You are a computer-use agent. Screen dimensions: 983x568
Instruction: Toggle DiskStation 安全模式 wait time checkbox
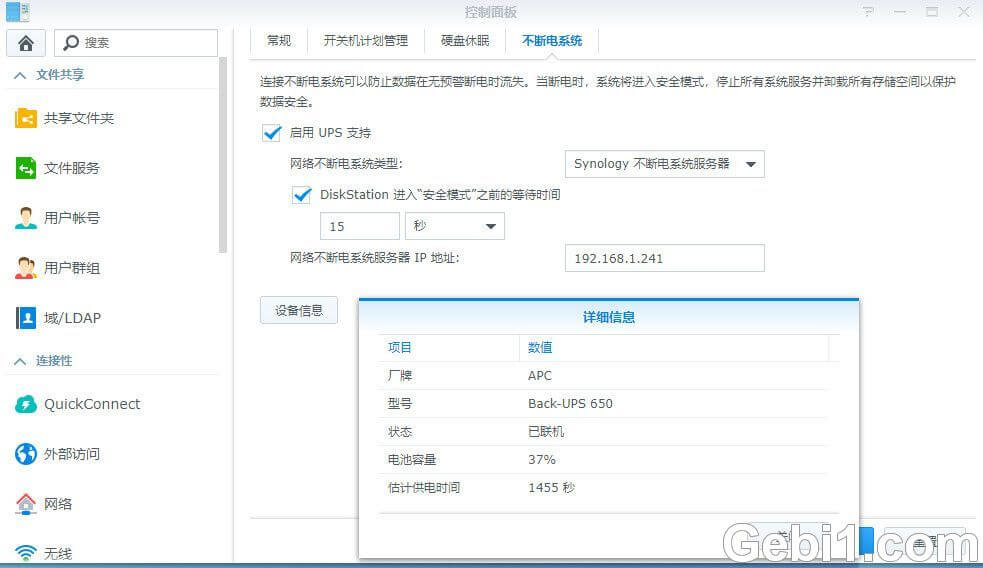point(302,195)
